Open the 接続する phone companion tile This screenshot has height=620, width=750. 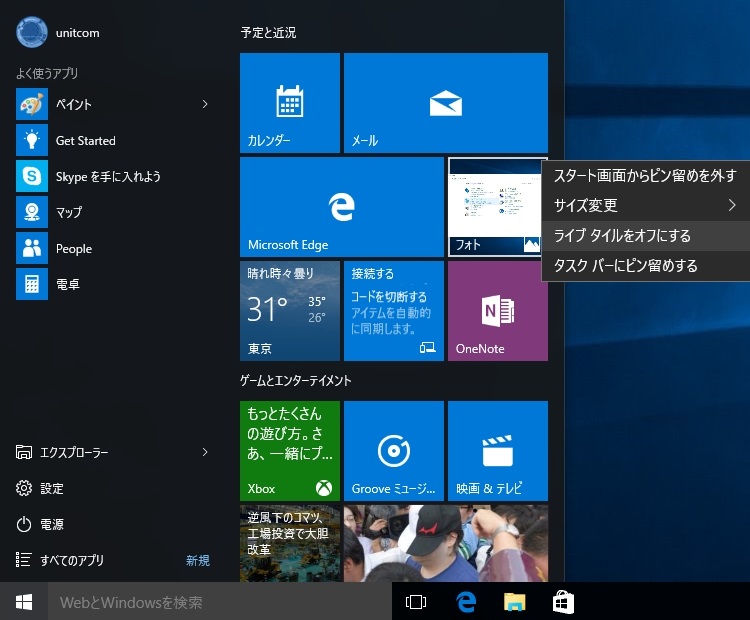394,311
